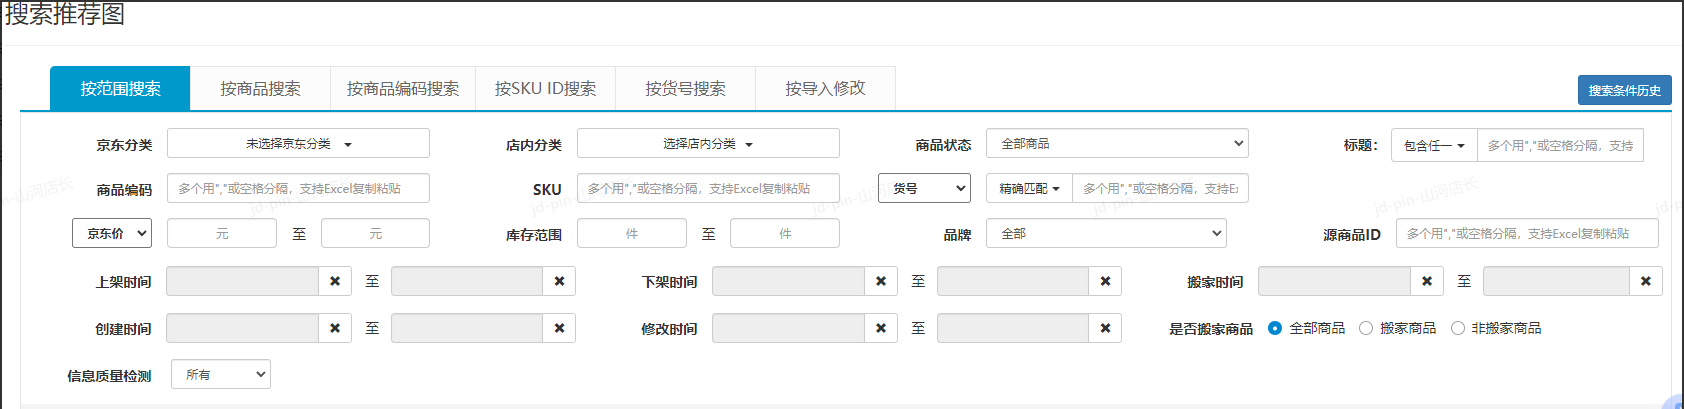The width and height of the screenshot is (1684, 409).
Task: Clear the 修改时间 end date field
Action: 1105,329
